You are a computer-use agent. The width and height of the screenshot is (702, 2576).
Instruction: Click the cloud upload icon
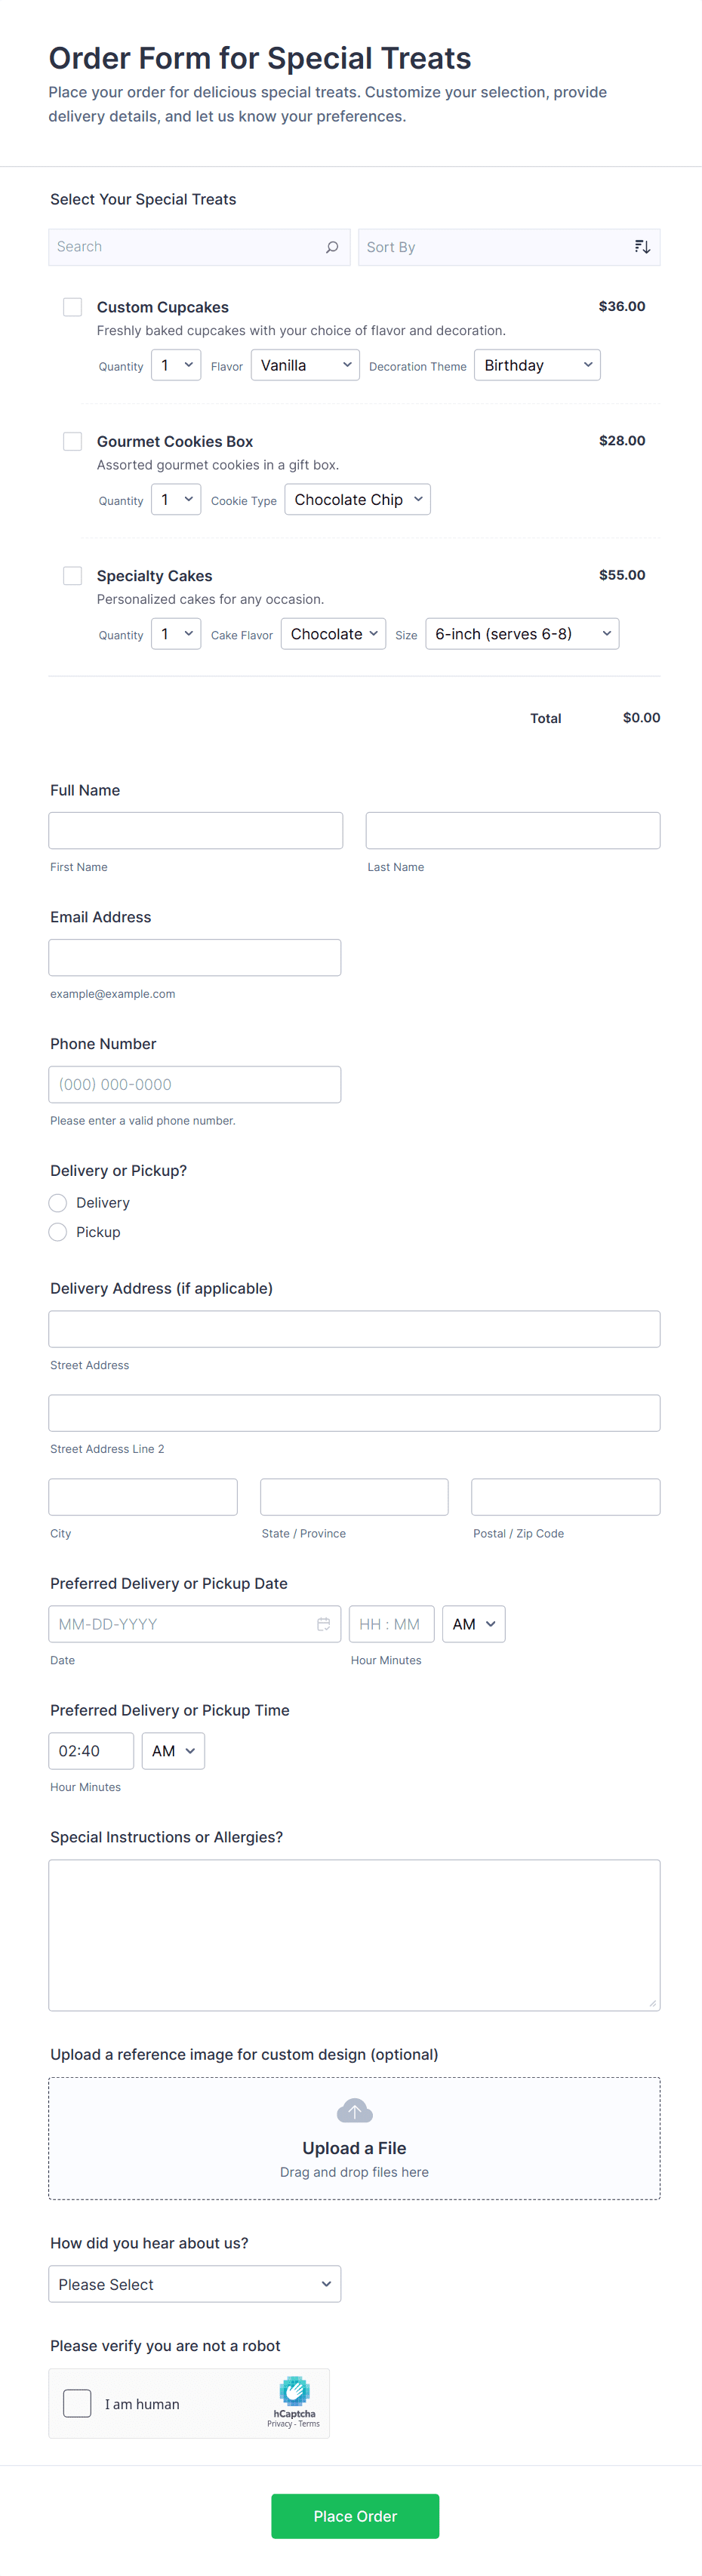point(354,2111)
